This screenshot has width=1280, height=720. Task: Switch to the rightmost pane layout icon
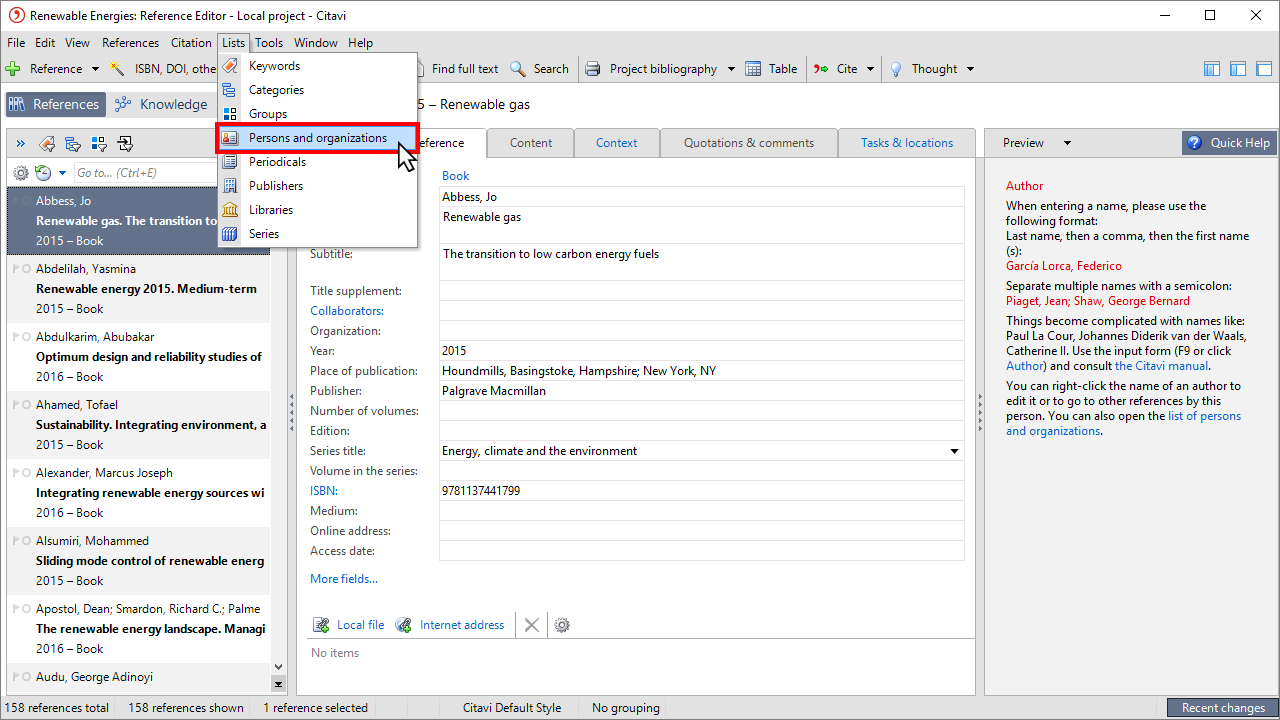(1263, 69)
